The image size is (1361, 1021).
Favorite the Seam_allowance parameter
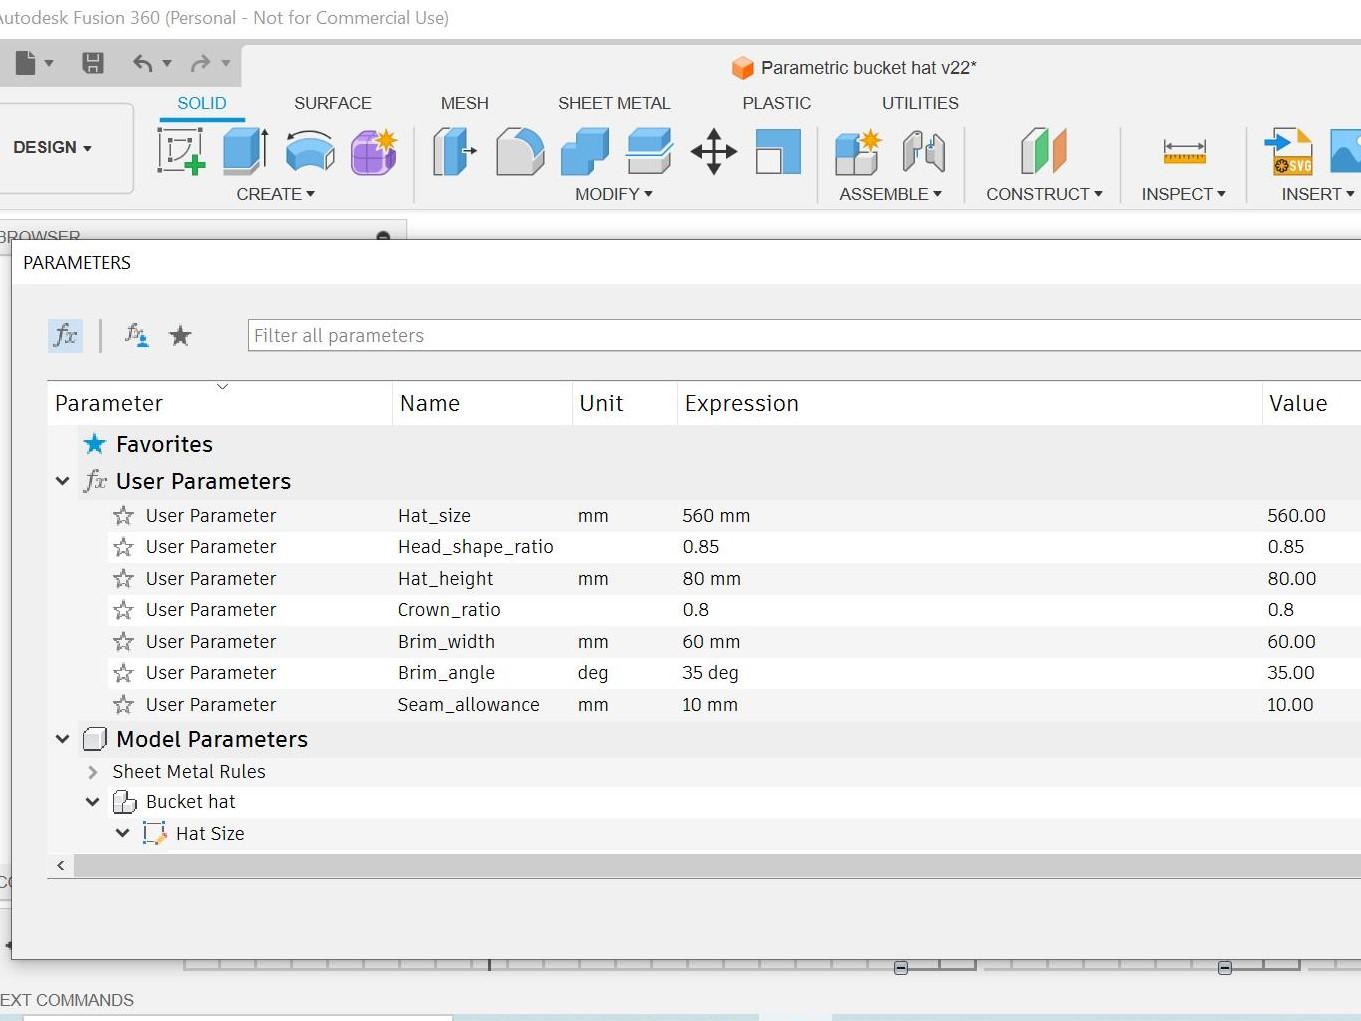point(123,705)
